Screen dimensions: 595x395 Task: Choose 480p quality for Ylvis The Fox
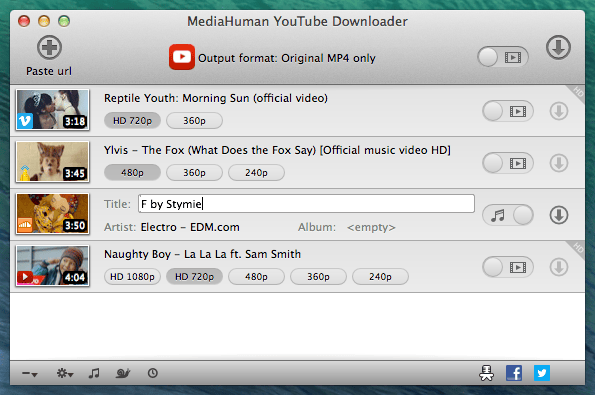click(x=132, y=173)
